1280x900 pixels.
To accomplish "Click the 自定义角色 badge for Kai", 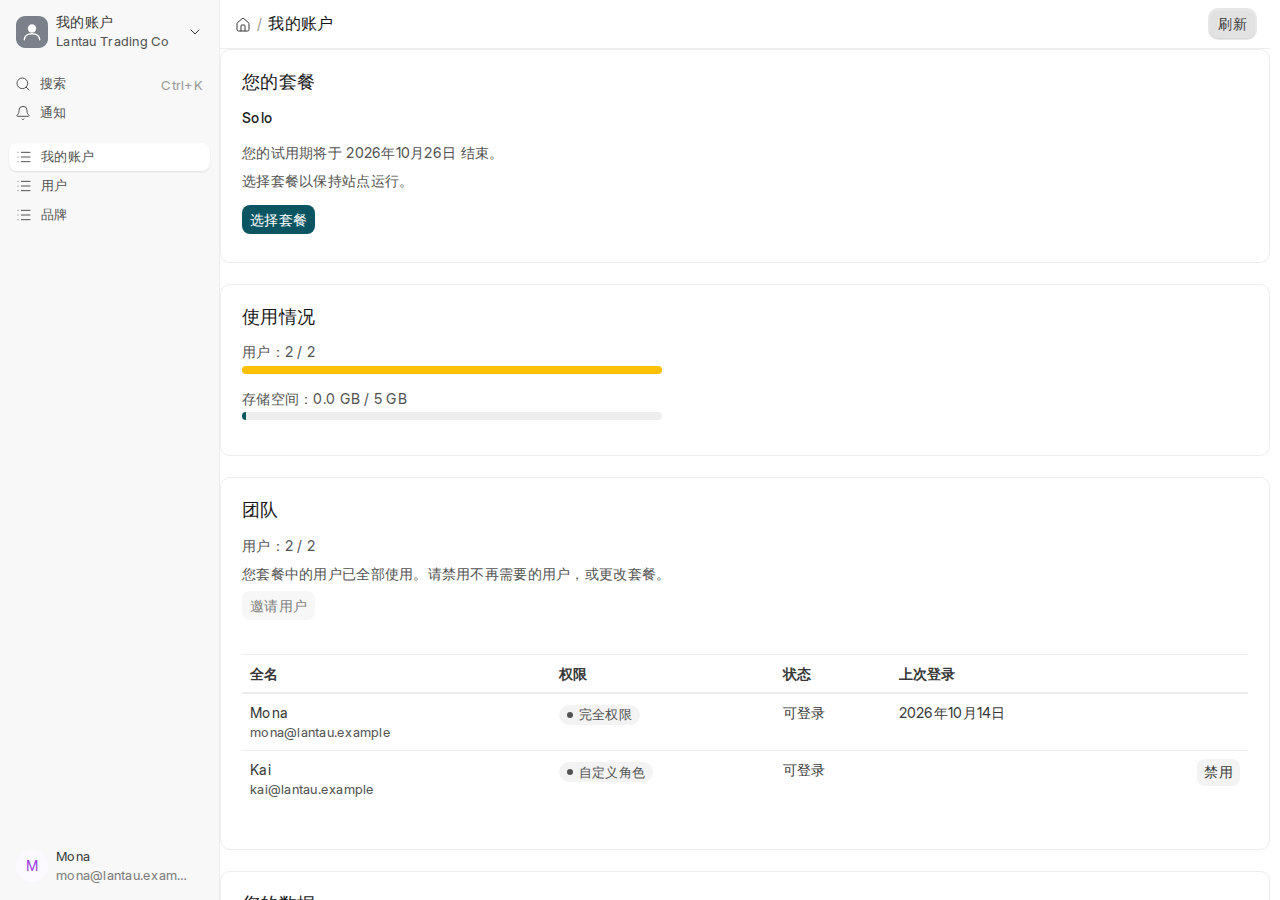I will point(606,772).
